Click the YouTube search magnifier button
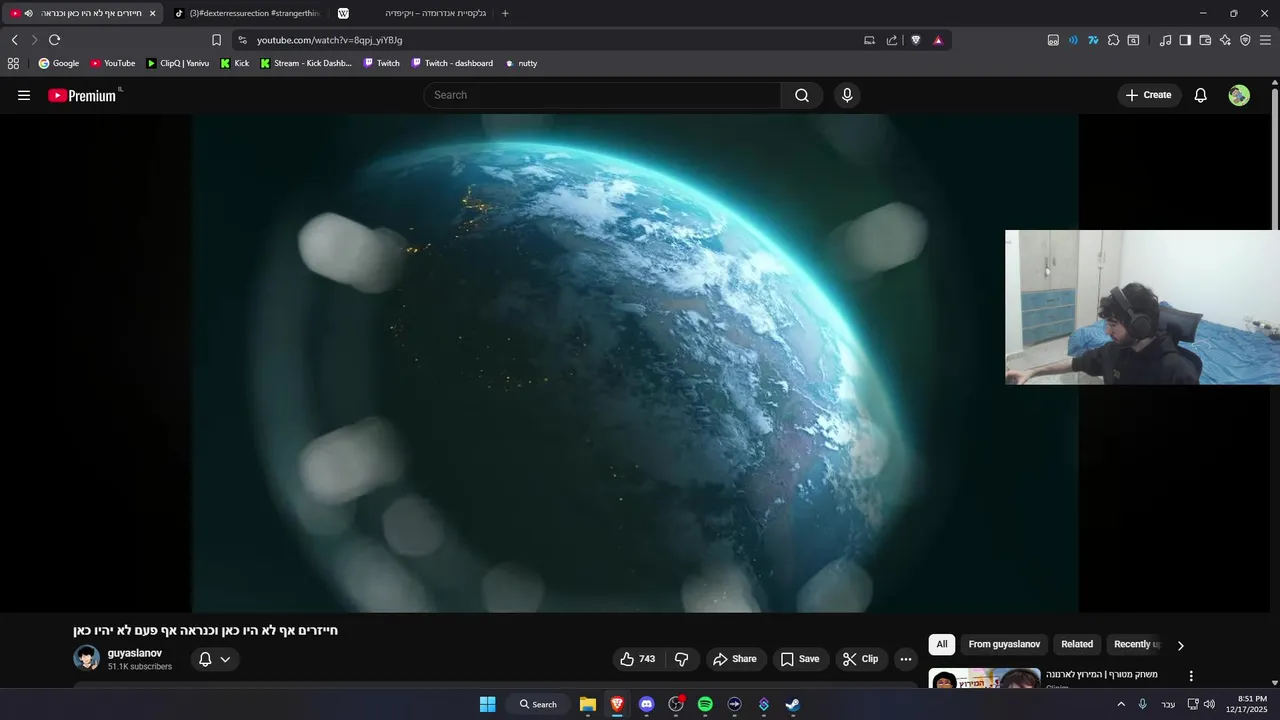 point(802,95)
